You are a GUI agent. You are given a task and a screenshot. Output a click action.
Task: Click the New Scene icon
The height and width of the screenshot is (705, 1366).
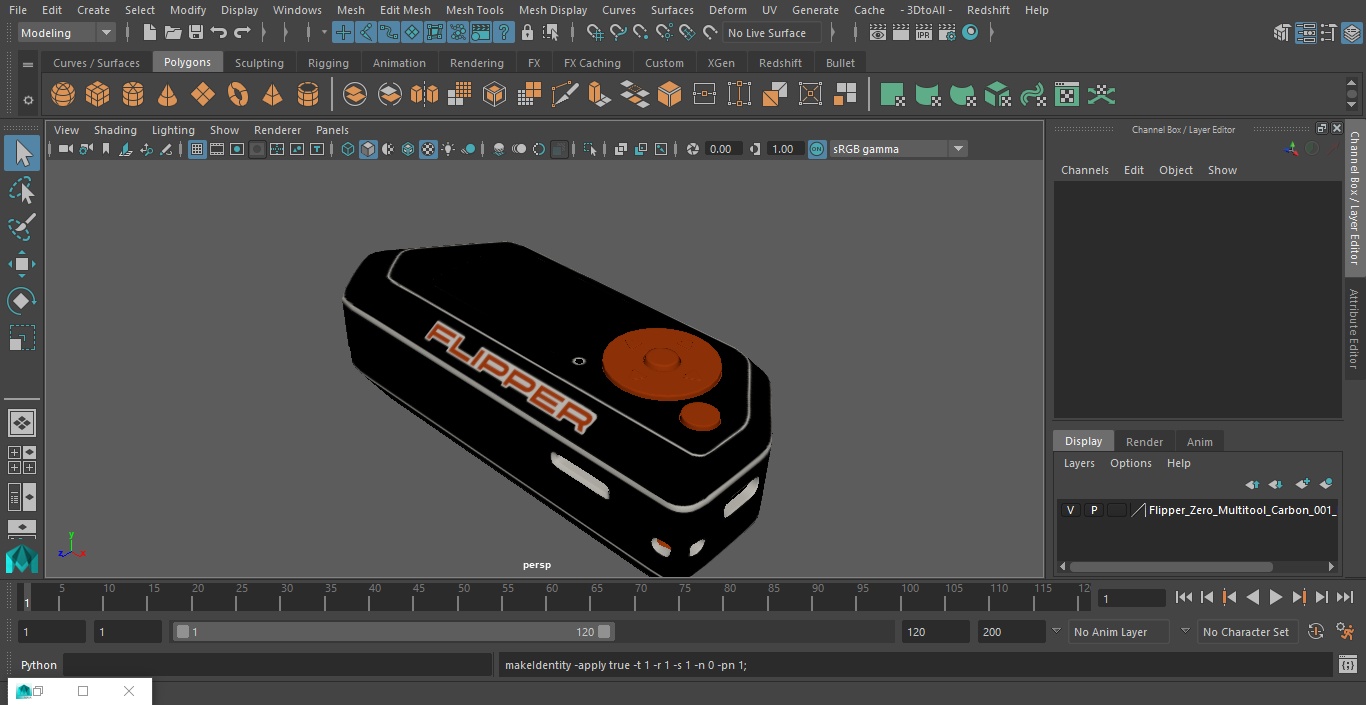point(149,33)
